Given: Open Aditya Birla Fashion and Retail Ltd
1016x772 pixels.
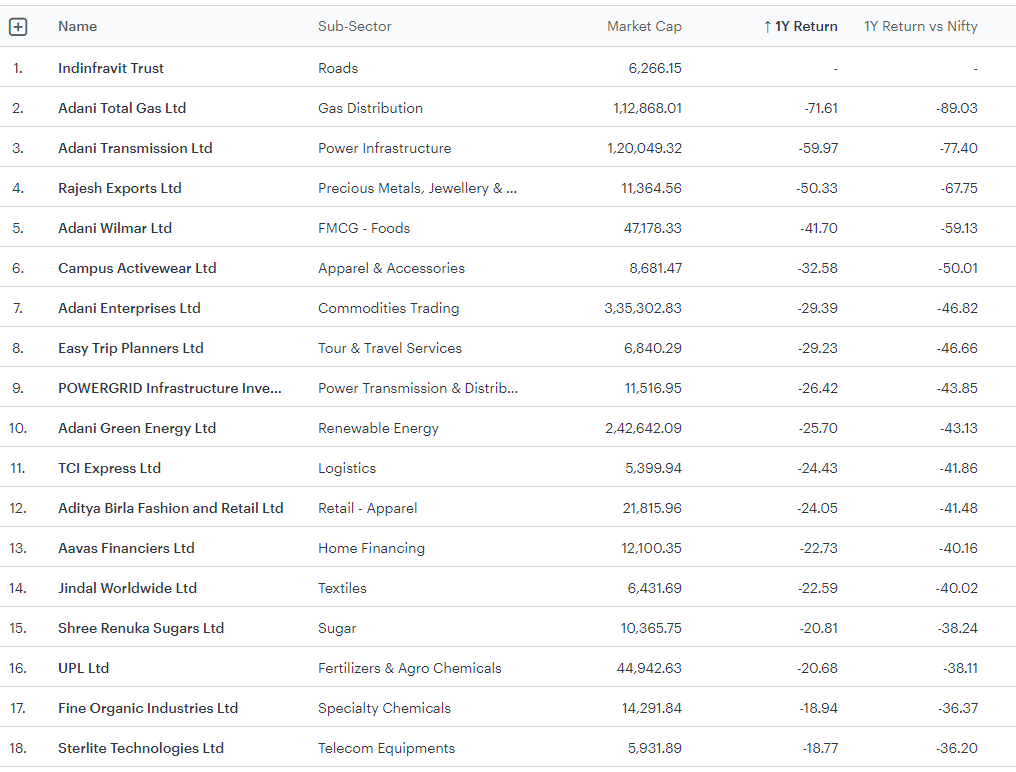Looking at the screenshot, I should (170, 508).
